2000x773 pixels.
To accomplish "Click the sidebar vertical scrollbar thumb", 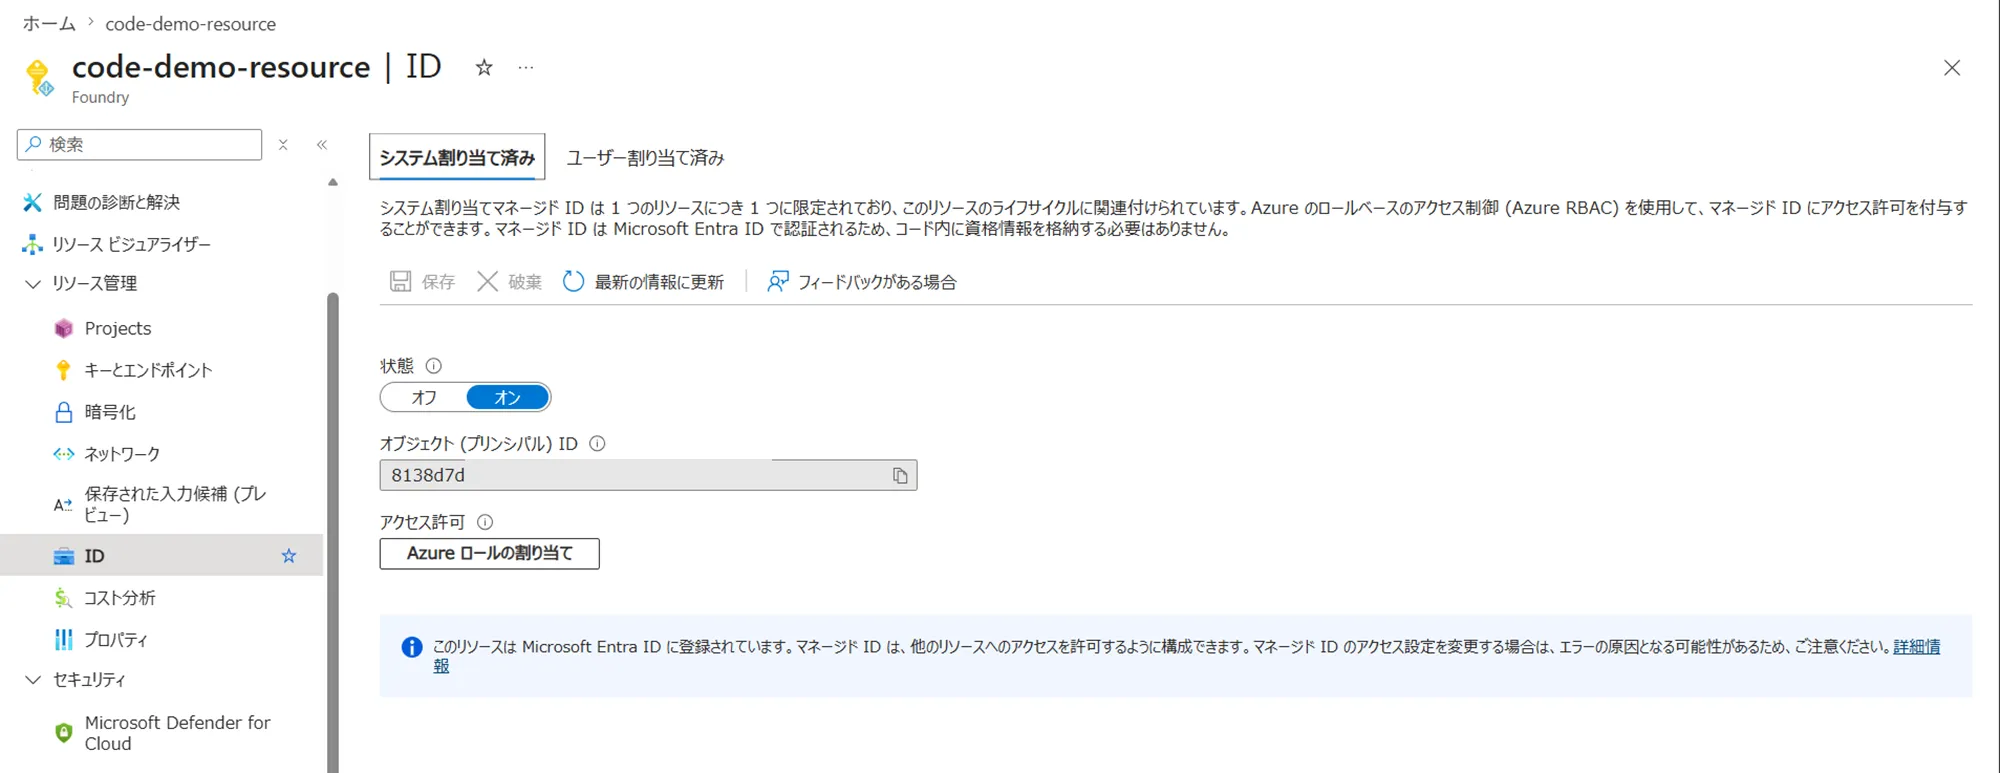I will tap(333, 532).
